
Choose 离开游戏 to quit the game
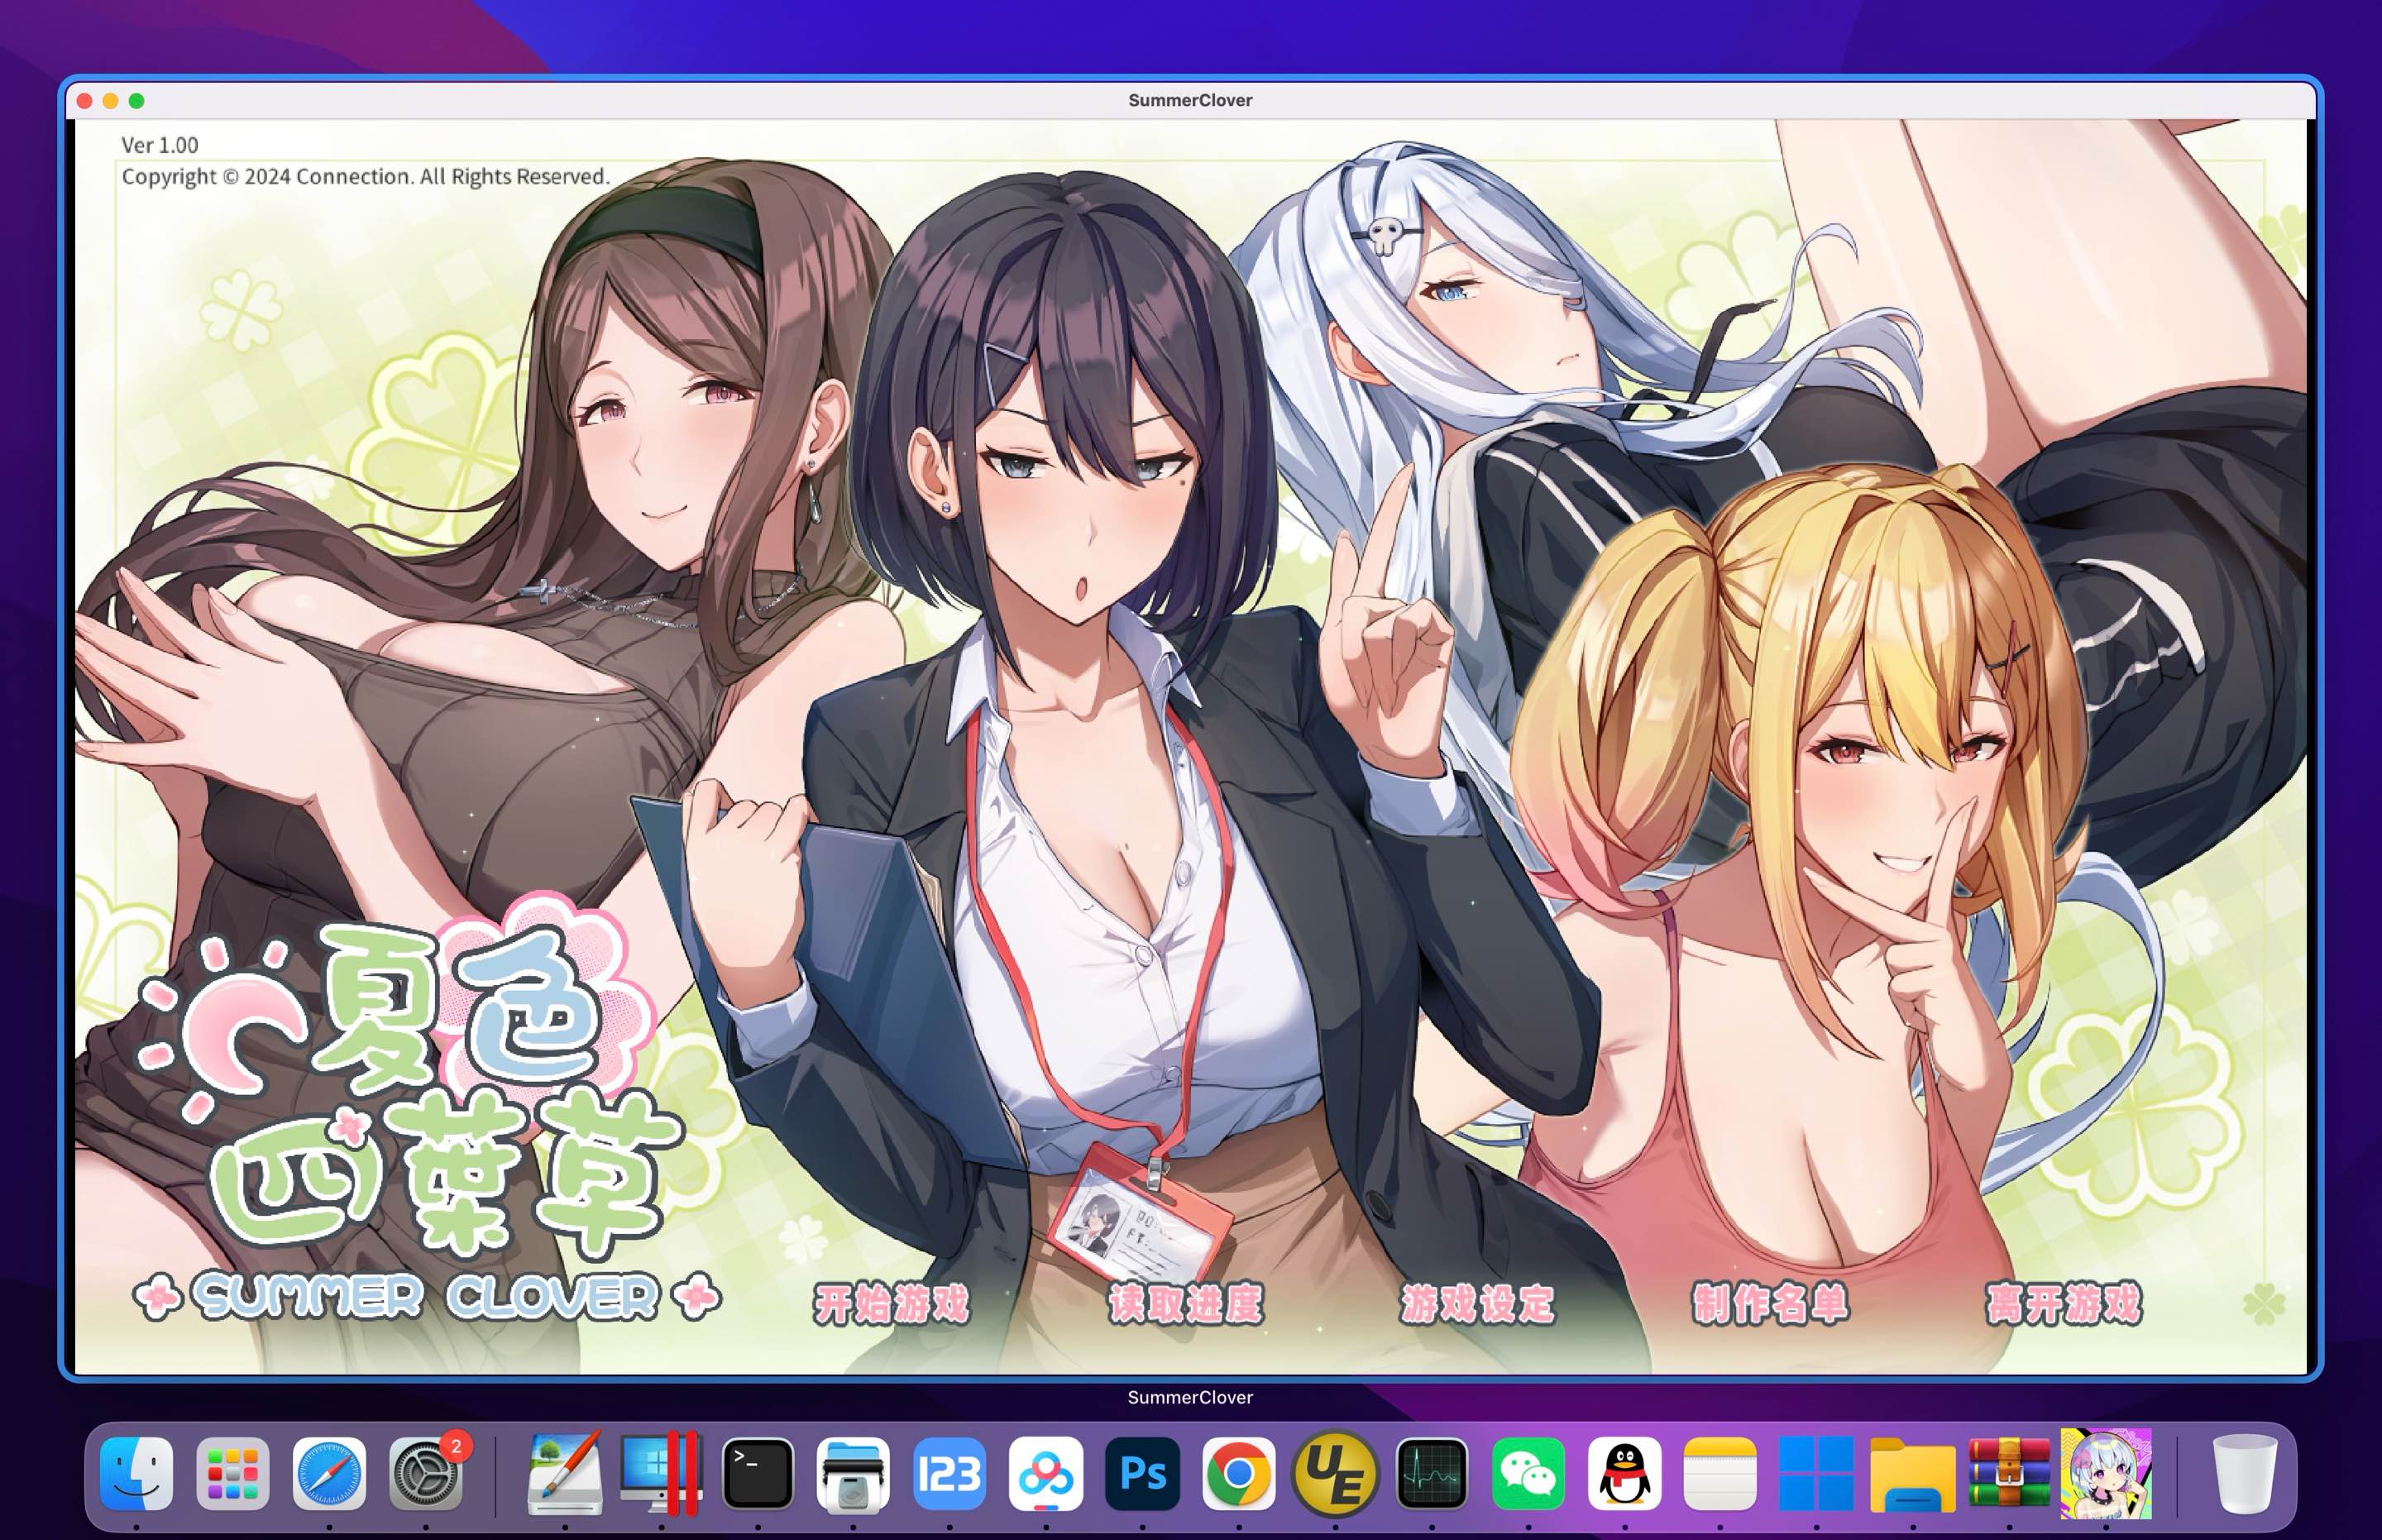[2063, 1304]
